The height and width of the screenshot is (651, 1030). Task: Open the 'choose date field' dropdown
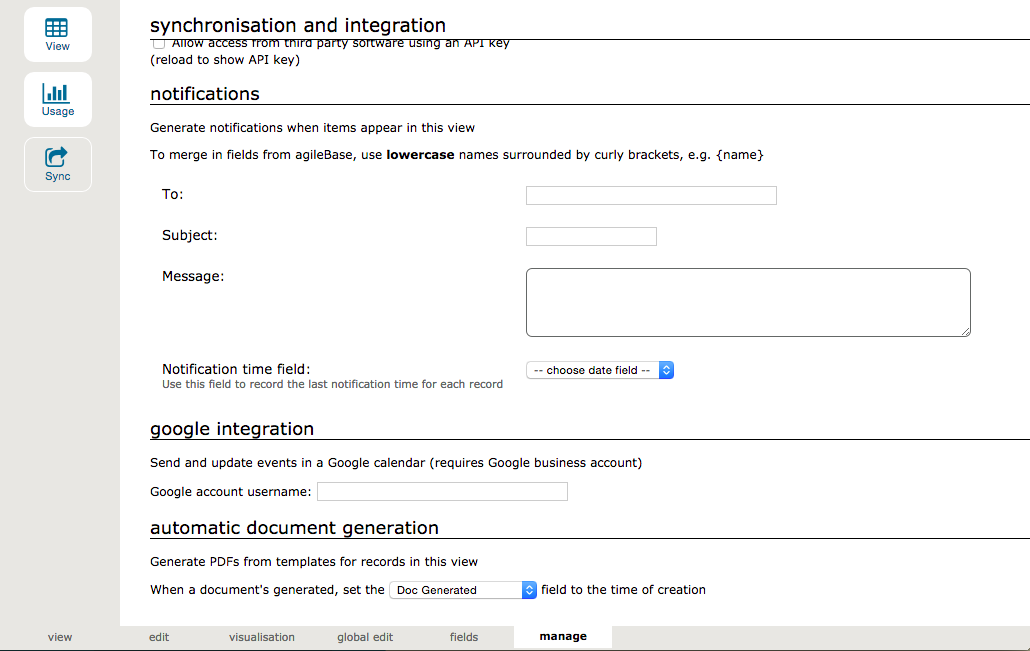click(x=600, y=370)
